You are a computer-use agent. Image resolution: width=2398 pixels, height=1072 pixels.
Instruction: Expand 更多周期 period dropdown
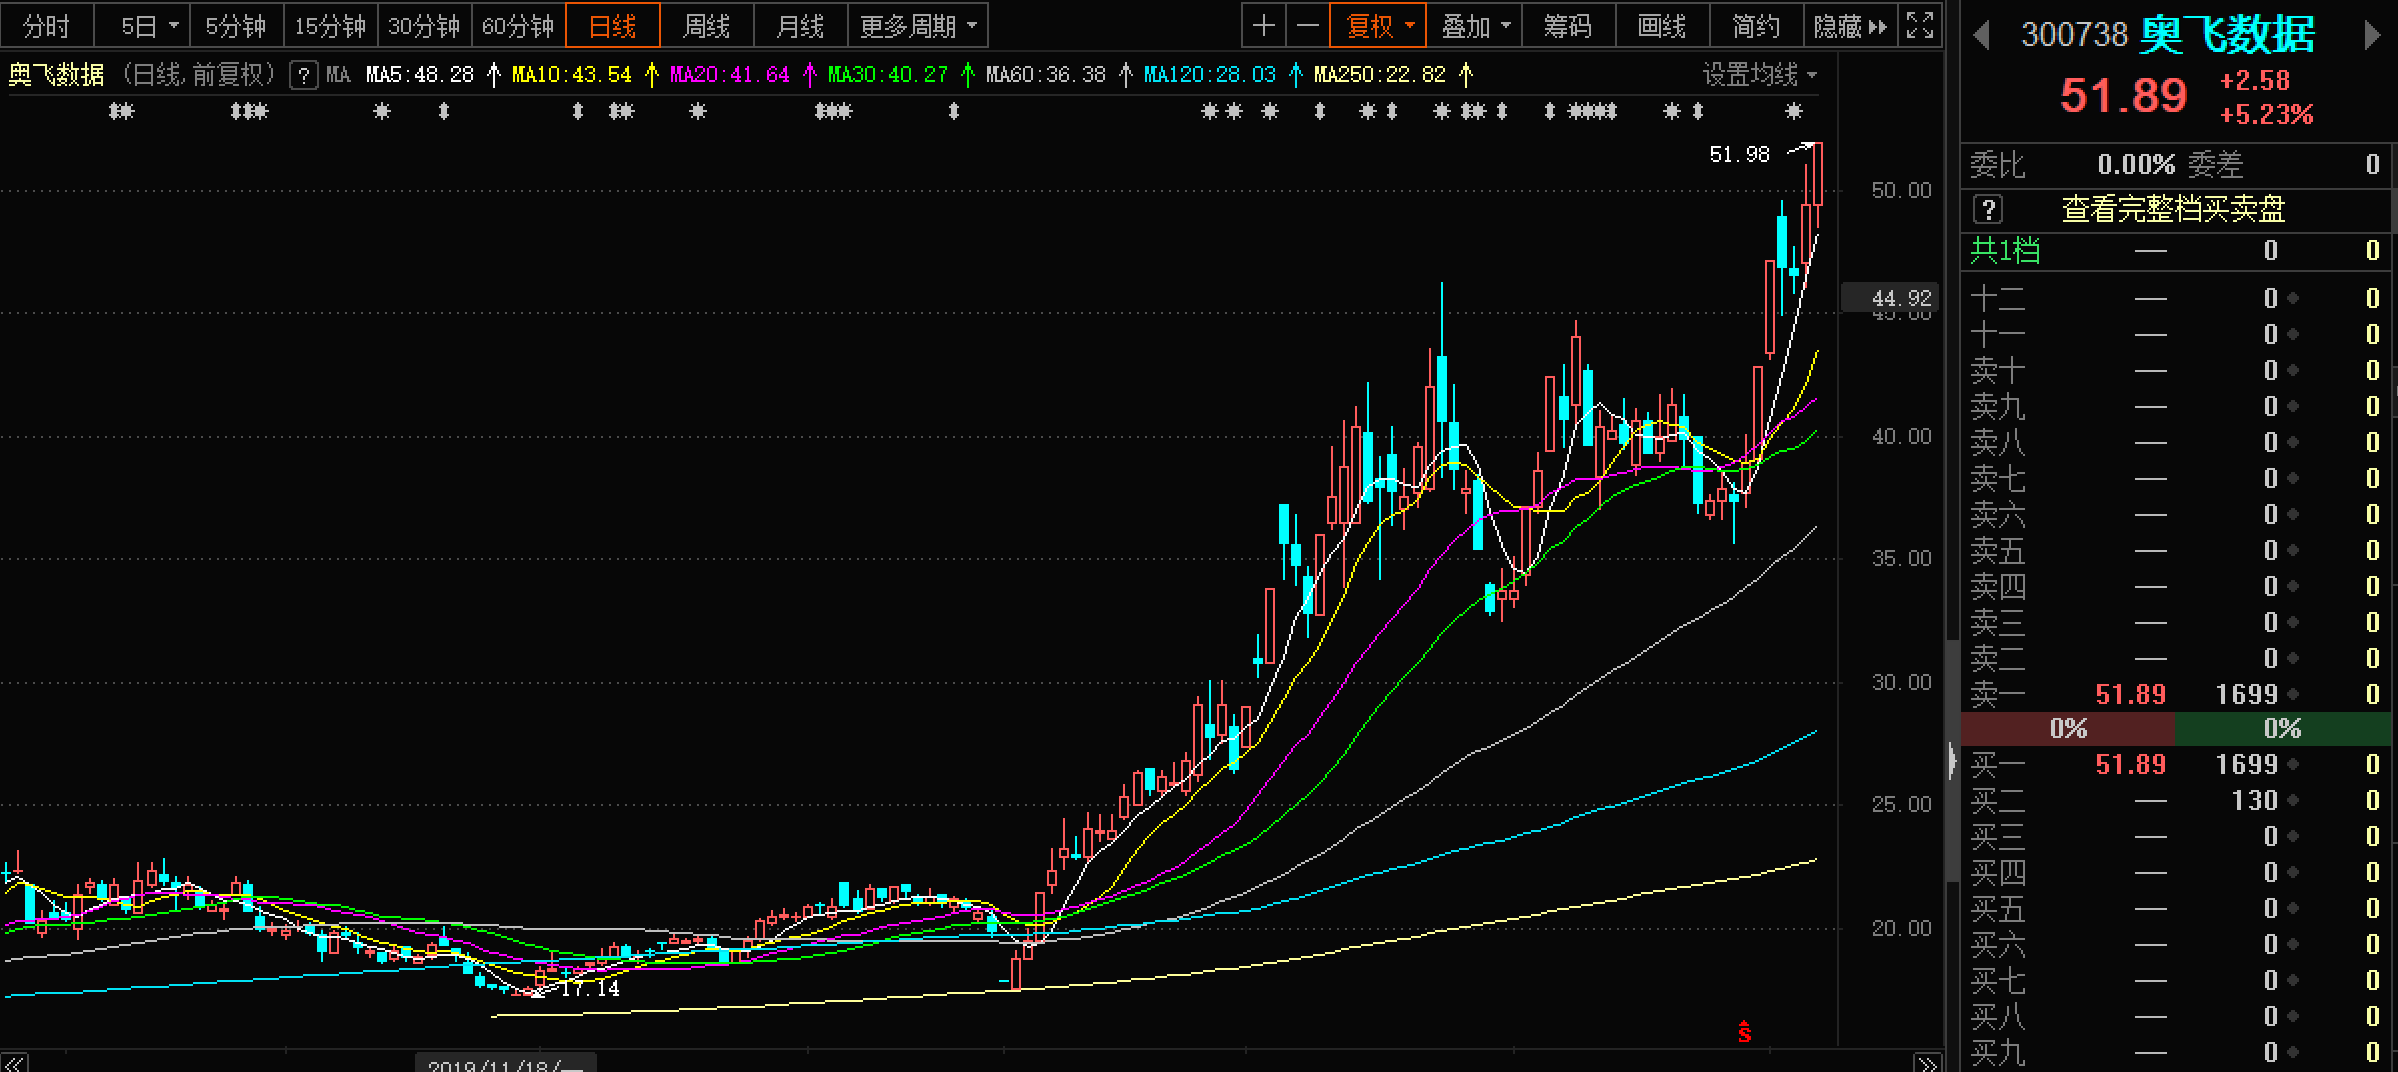tap(918, 25)
